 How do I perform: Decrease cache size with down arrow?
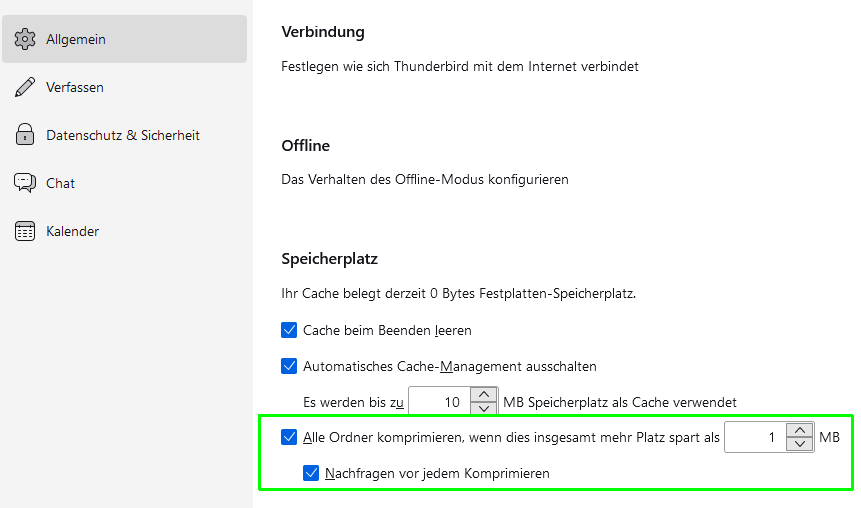[484, 409]
